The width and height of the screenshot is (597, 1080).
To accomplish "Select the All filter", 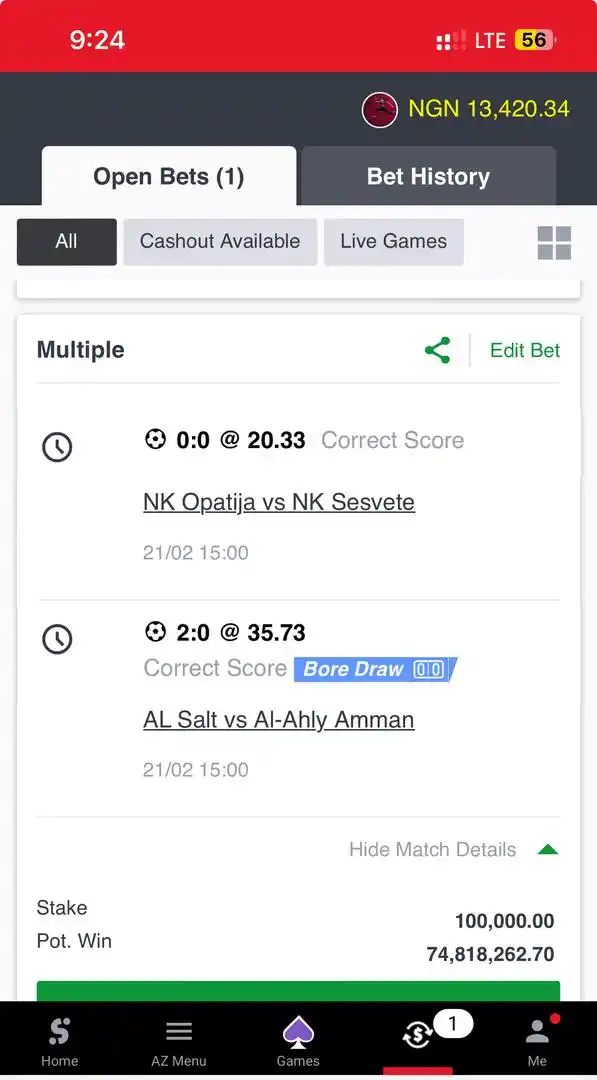I will 67,242.
